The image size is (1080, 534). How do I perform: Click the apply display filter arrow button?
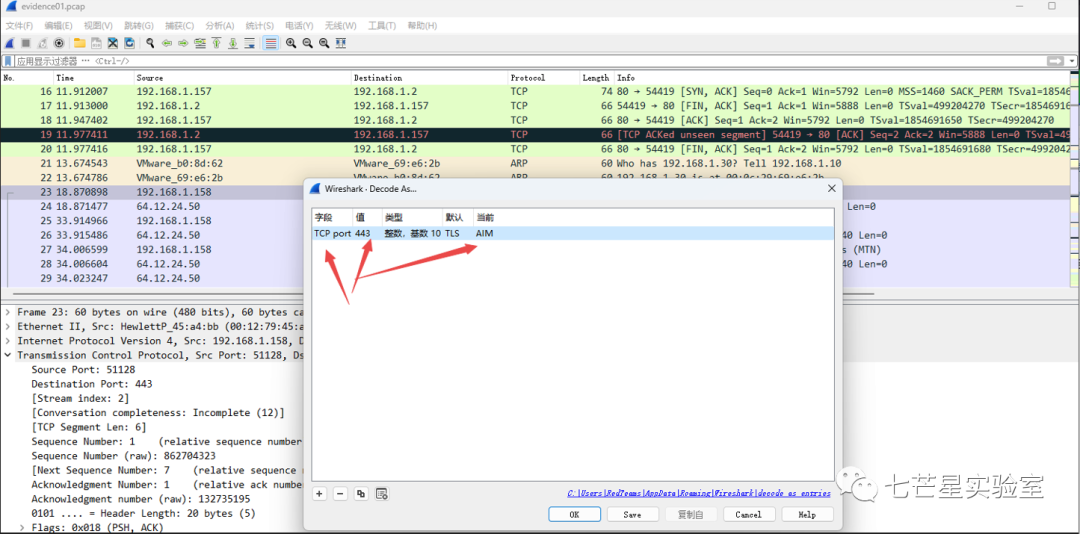(x=1055, y=61)
